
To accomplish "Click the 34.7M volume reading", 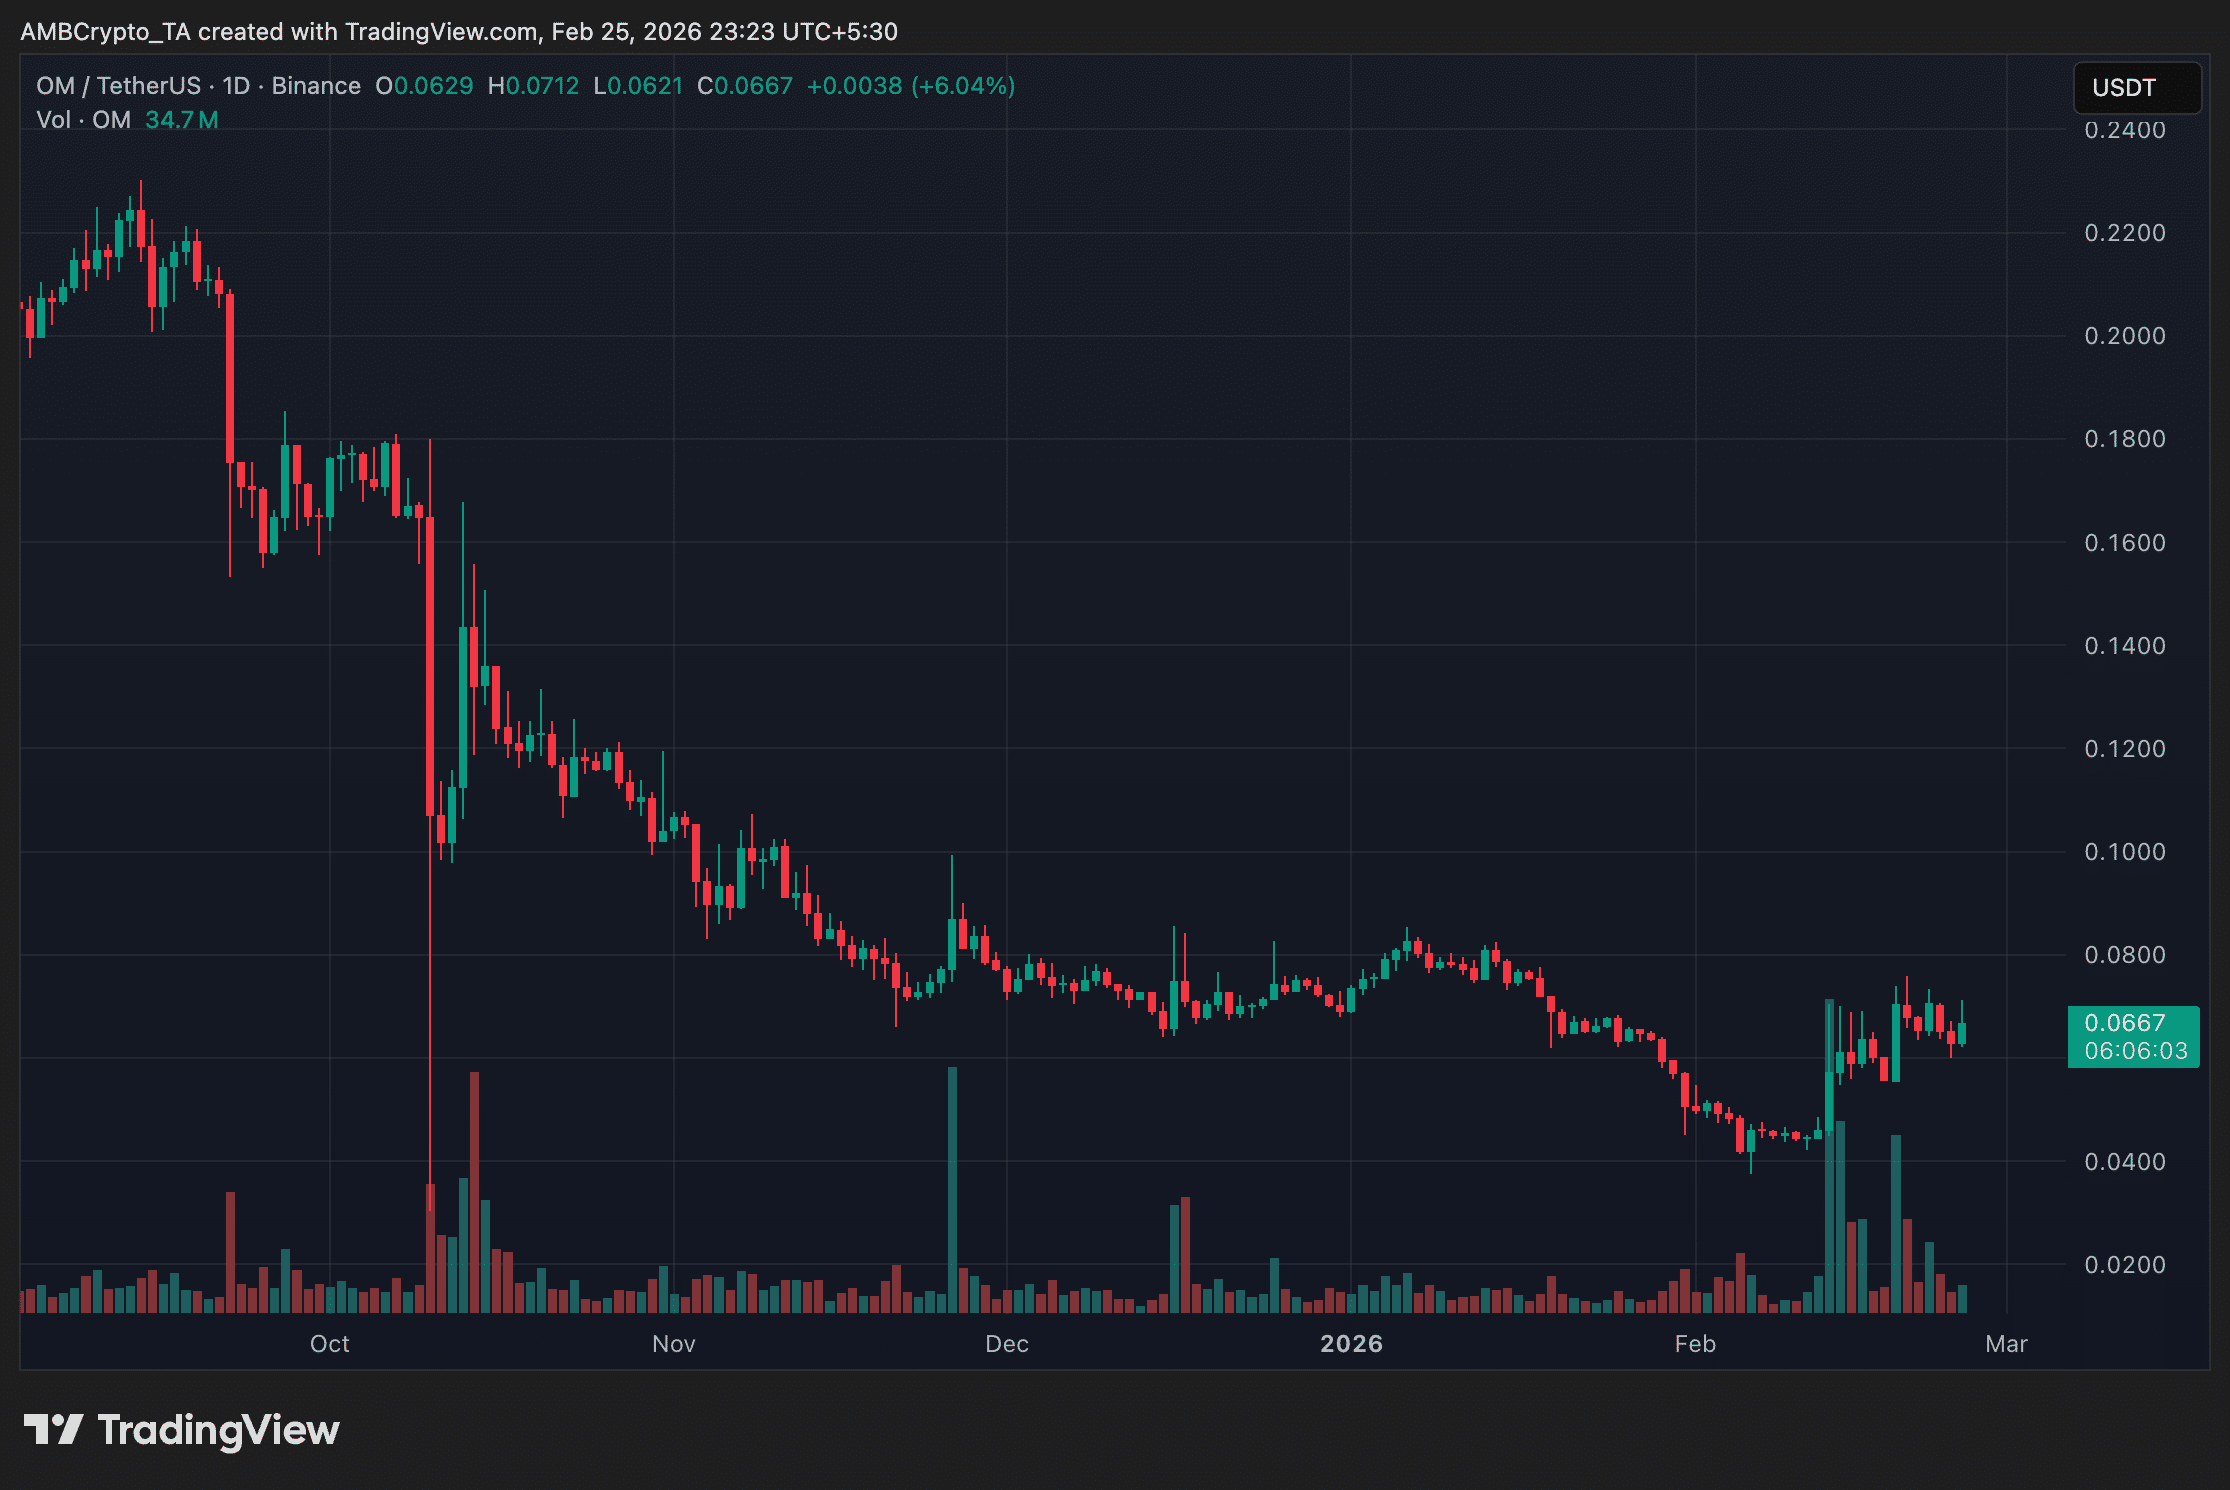I will pyautogui.click(x=181, y=119).
